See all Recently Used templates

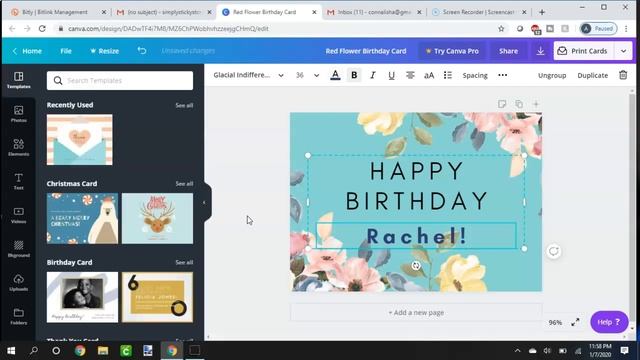pyautogui.click(x=184, y=105)
